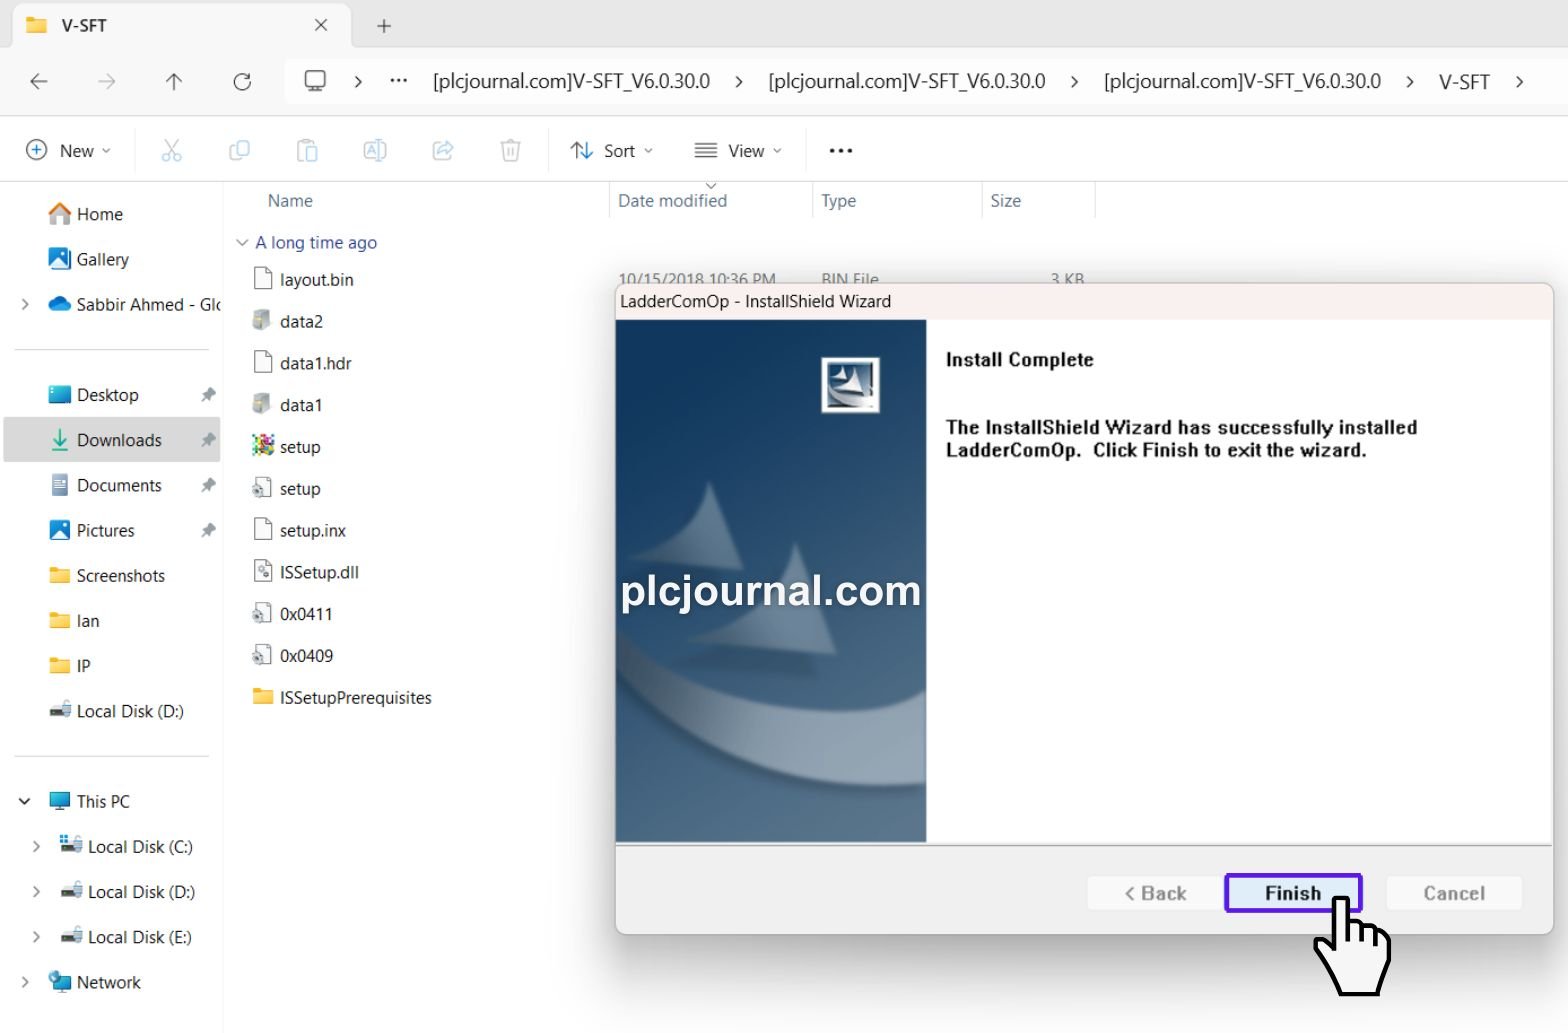Expand Local Disk (C:) tree node
Viewport: 1568px width, 1033px height.
coord(36,847)
